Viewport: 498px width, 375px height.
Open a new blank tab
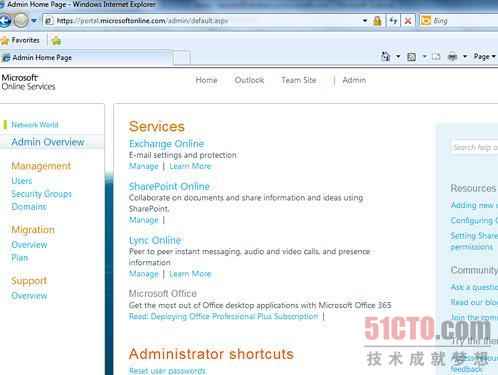tap(182, 58)
